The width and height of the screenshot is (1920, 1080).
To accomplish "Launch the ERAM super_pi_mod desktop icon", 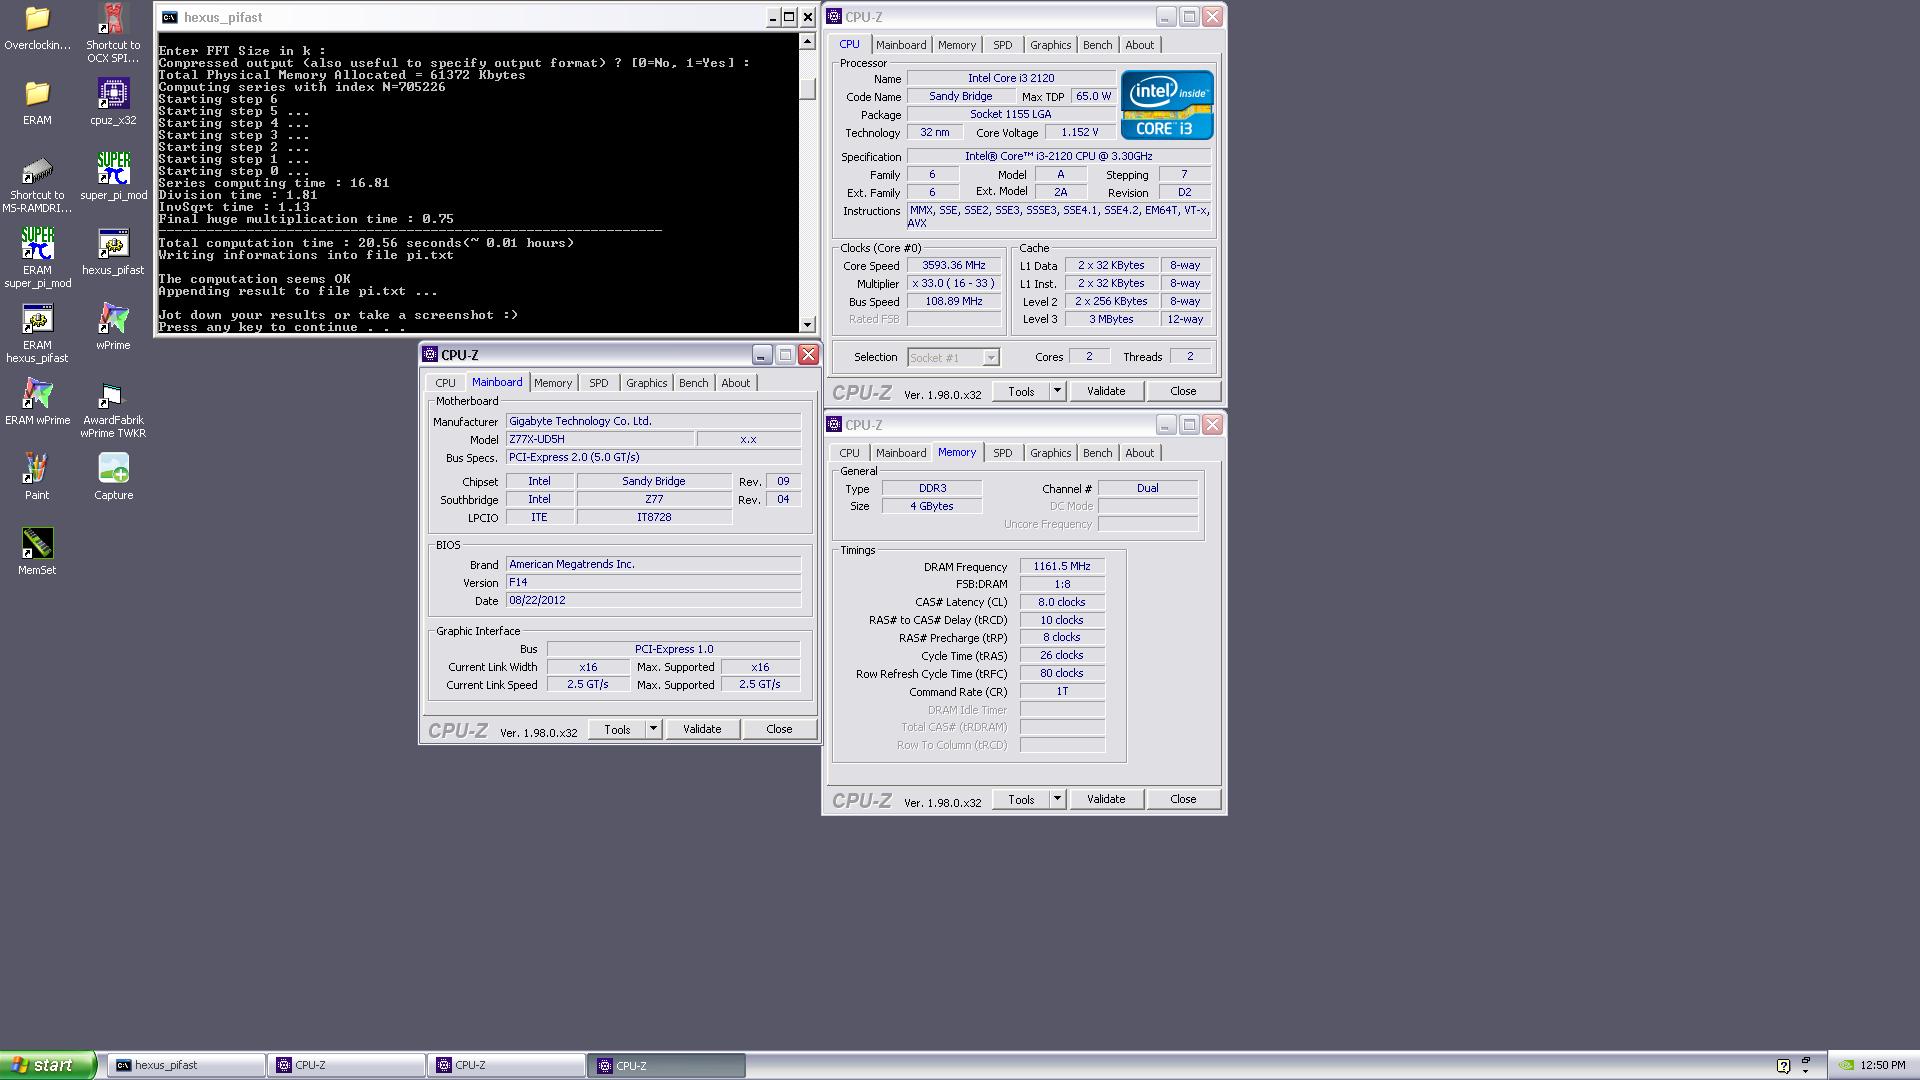I will point(37,258).
